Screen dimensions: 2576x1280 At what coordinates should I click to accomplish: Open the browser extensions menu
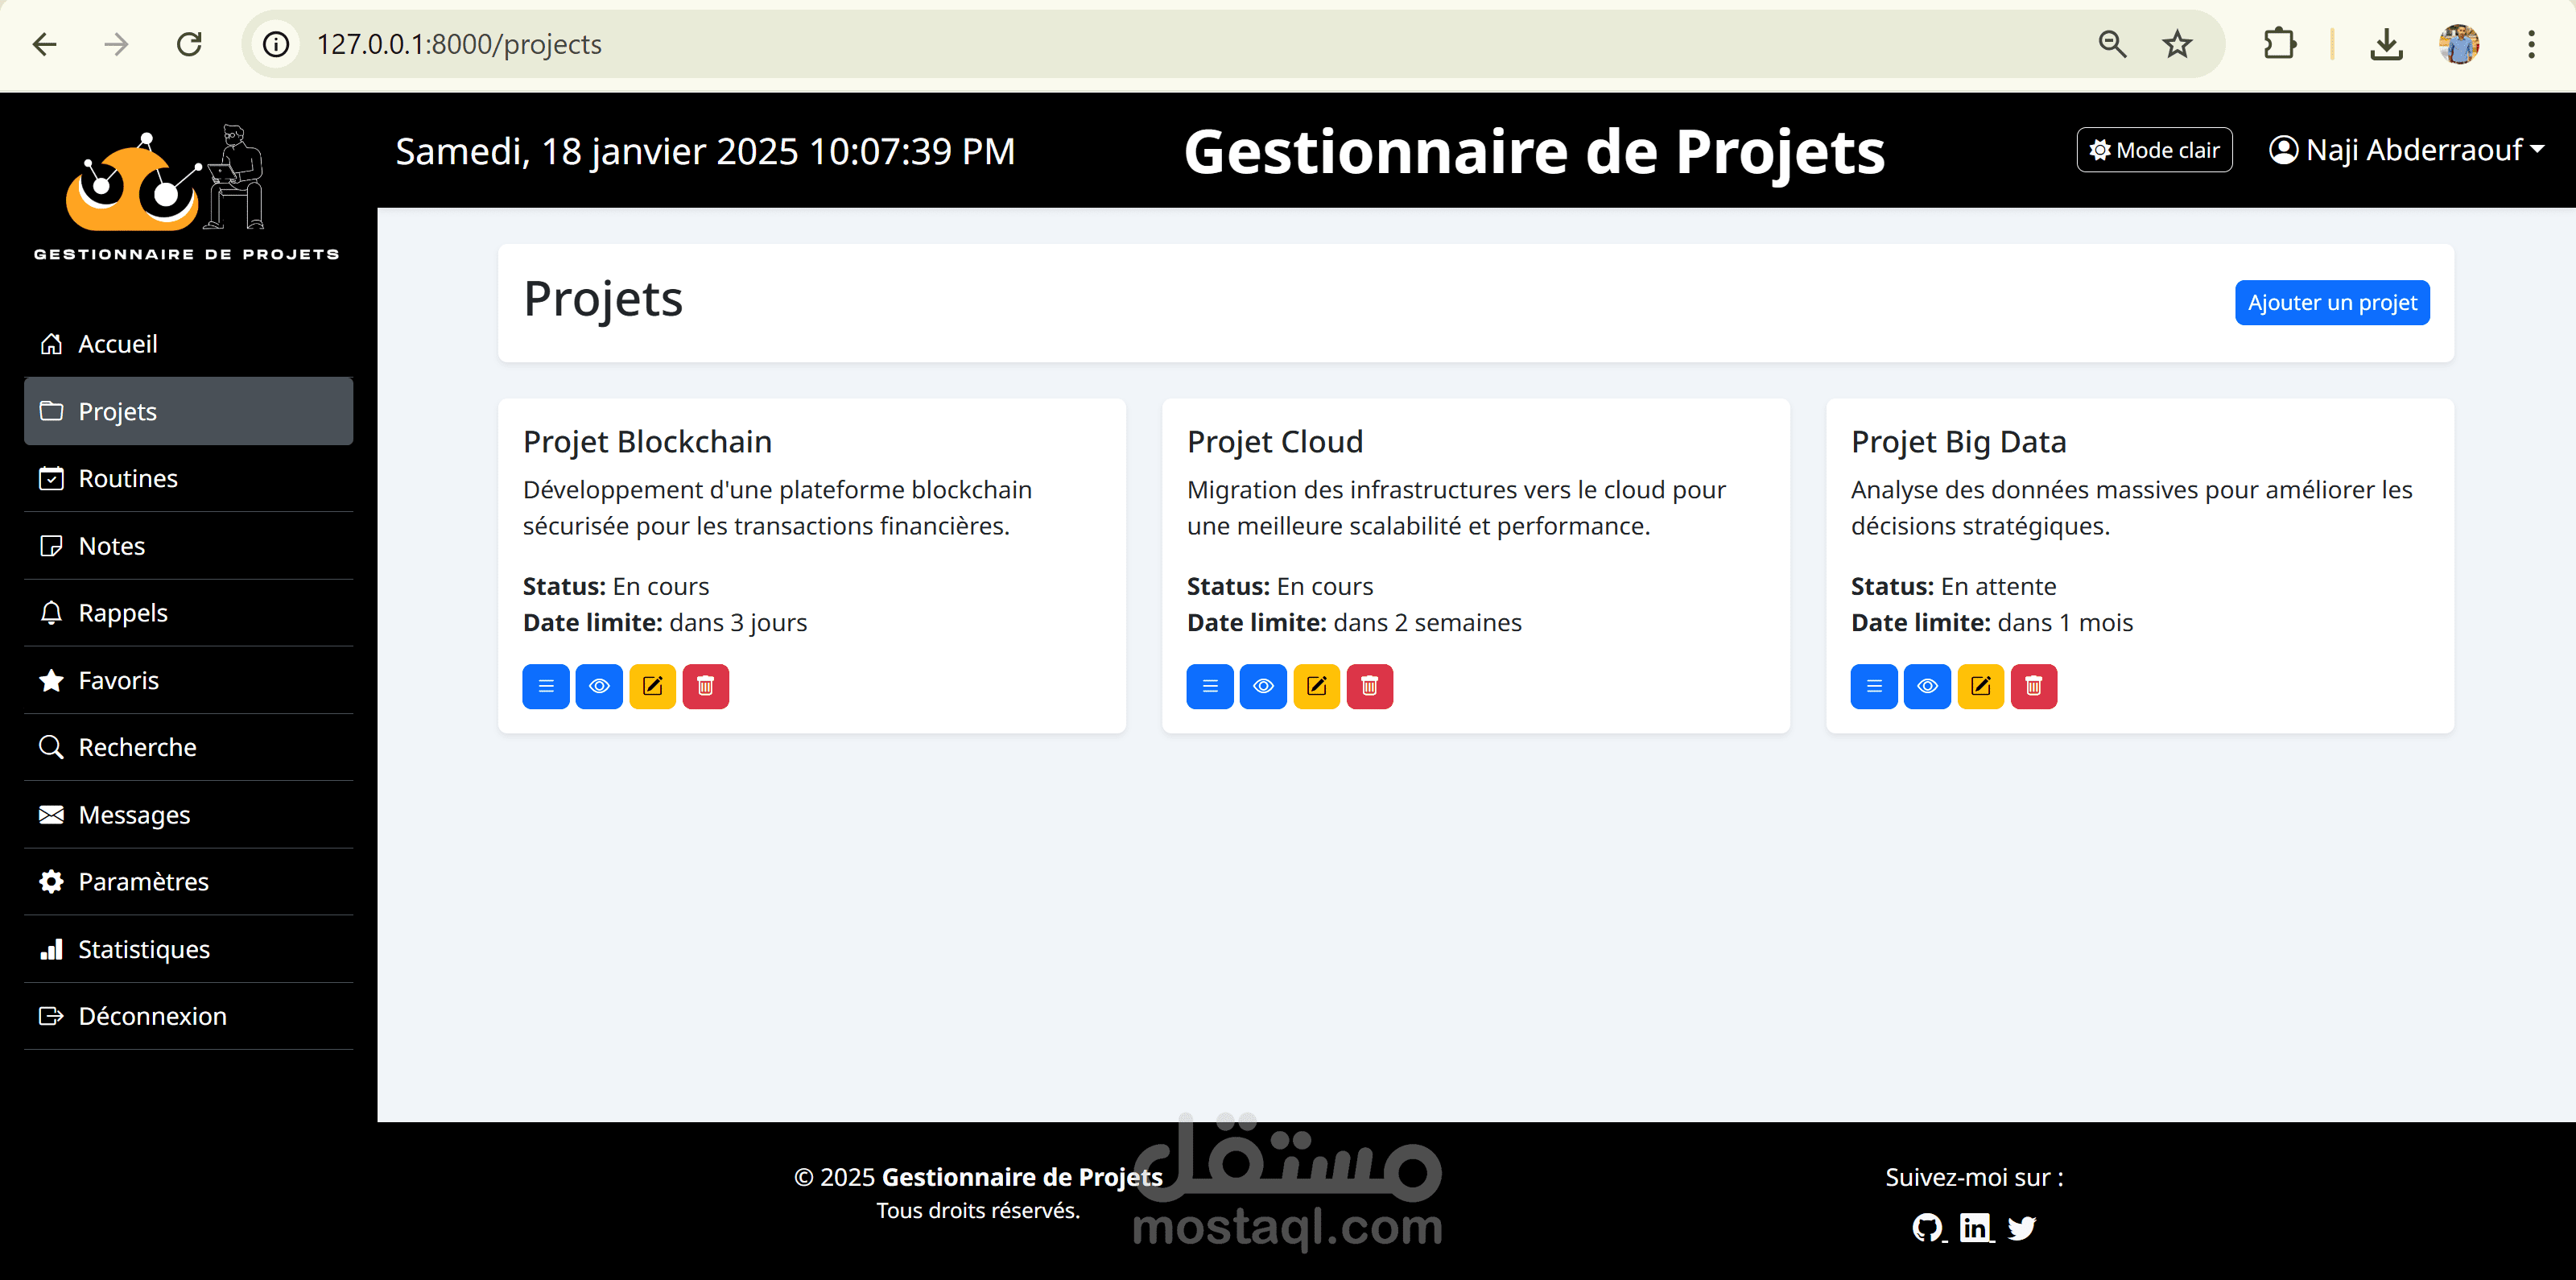(x=2279, y=44)
